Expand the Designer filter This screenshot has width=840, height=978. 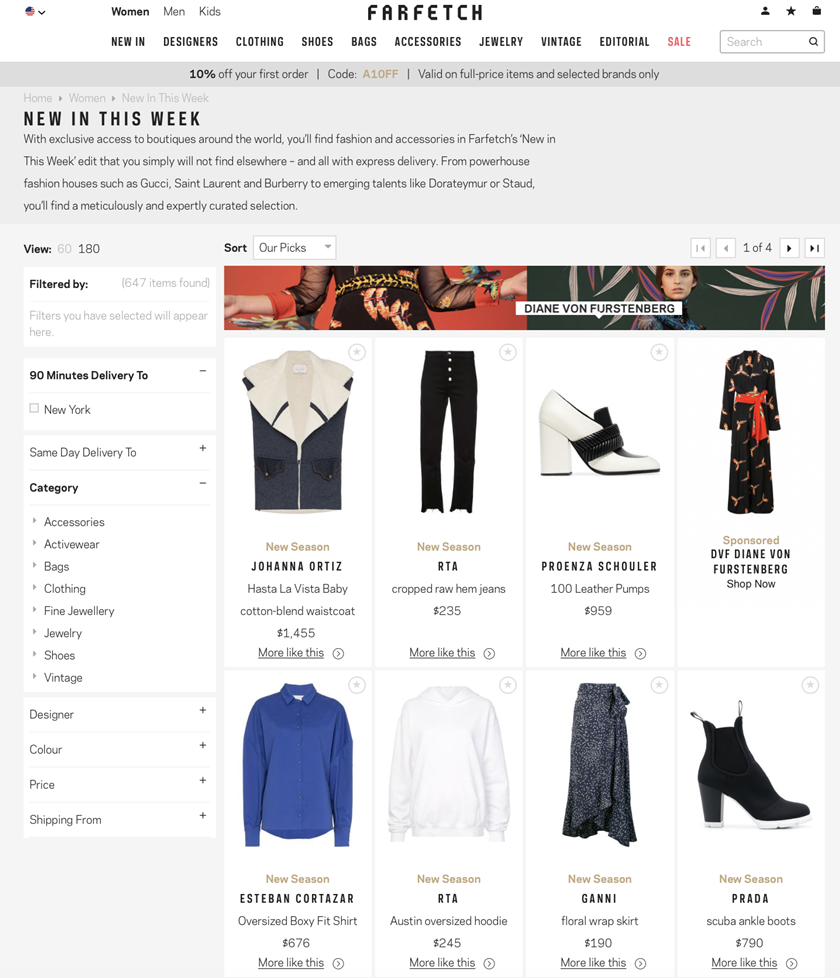(x=118, y=714)
